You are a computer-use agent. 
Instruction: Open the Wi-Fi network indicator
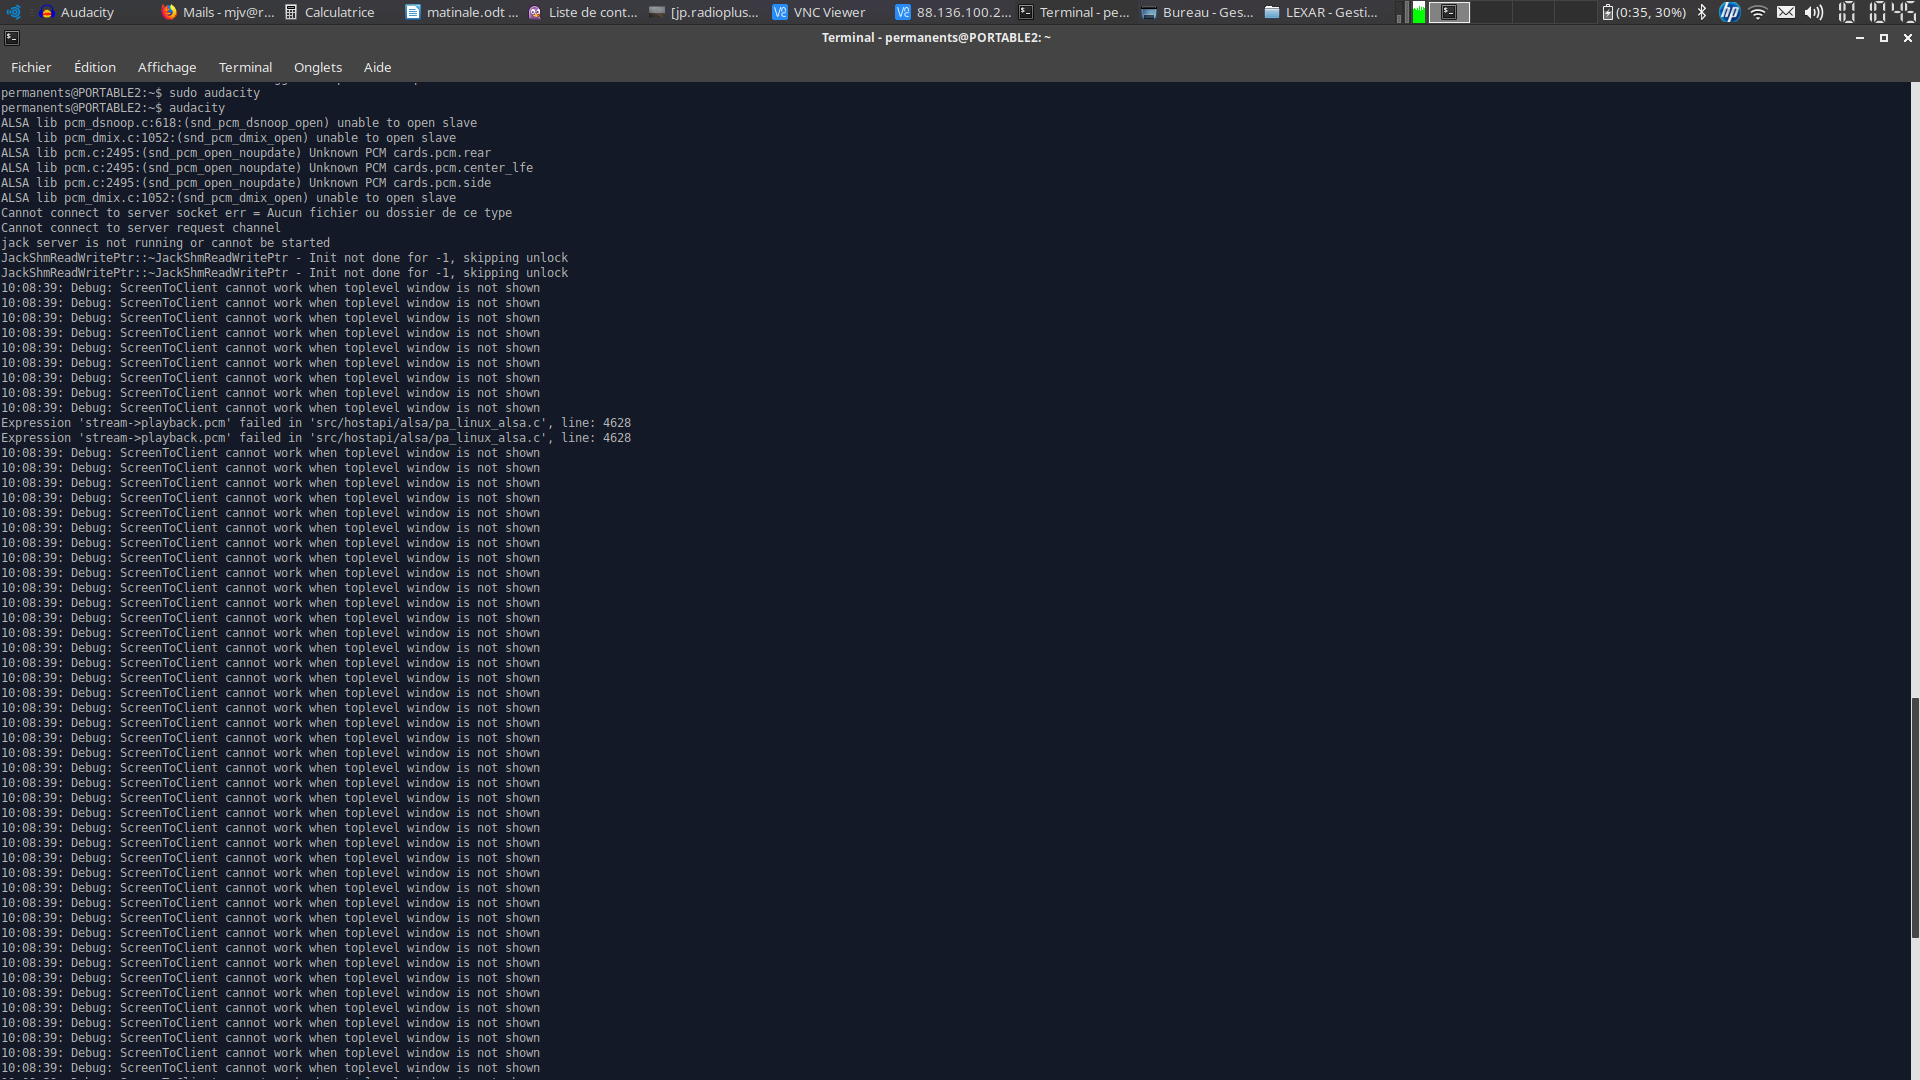click(x=1757, y=12)
